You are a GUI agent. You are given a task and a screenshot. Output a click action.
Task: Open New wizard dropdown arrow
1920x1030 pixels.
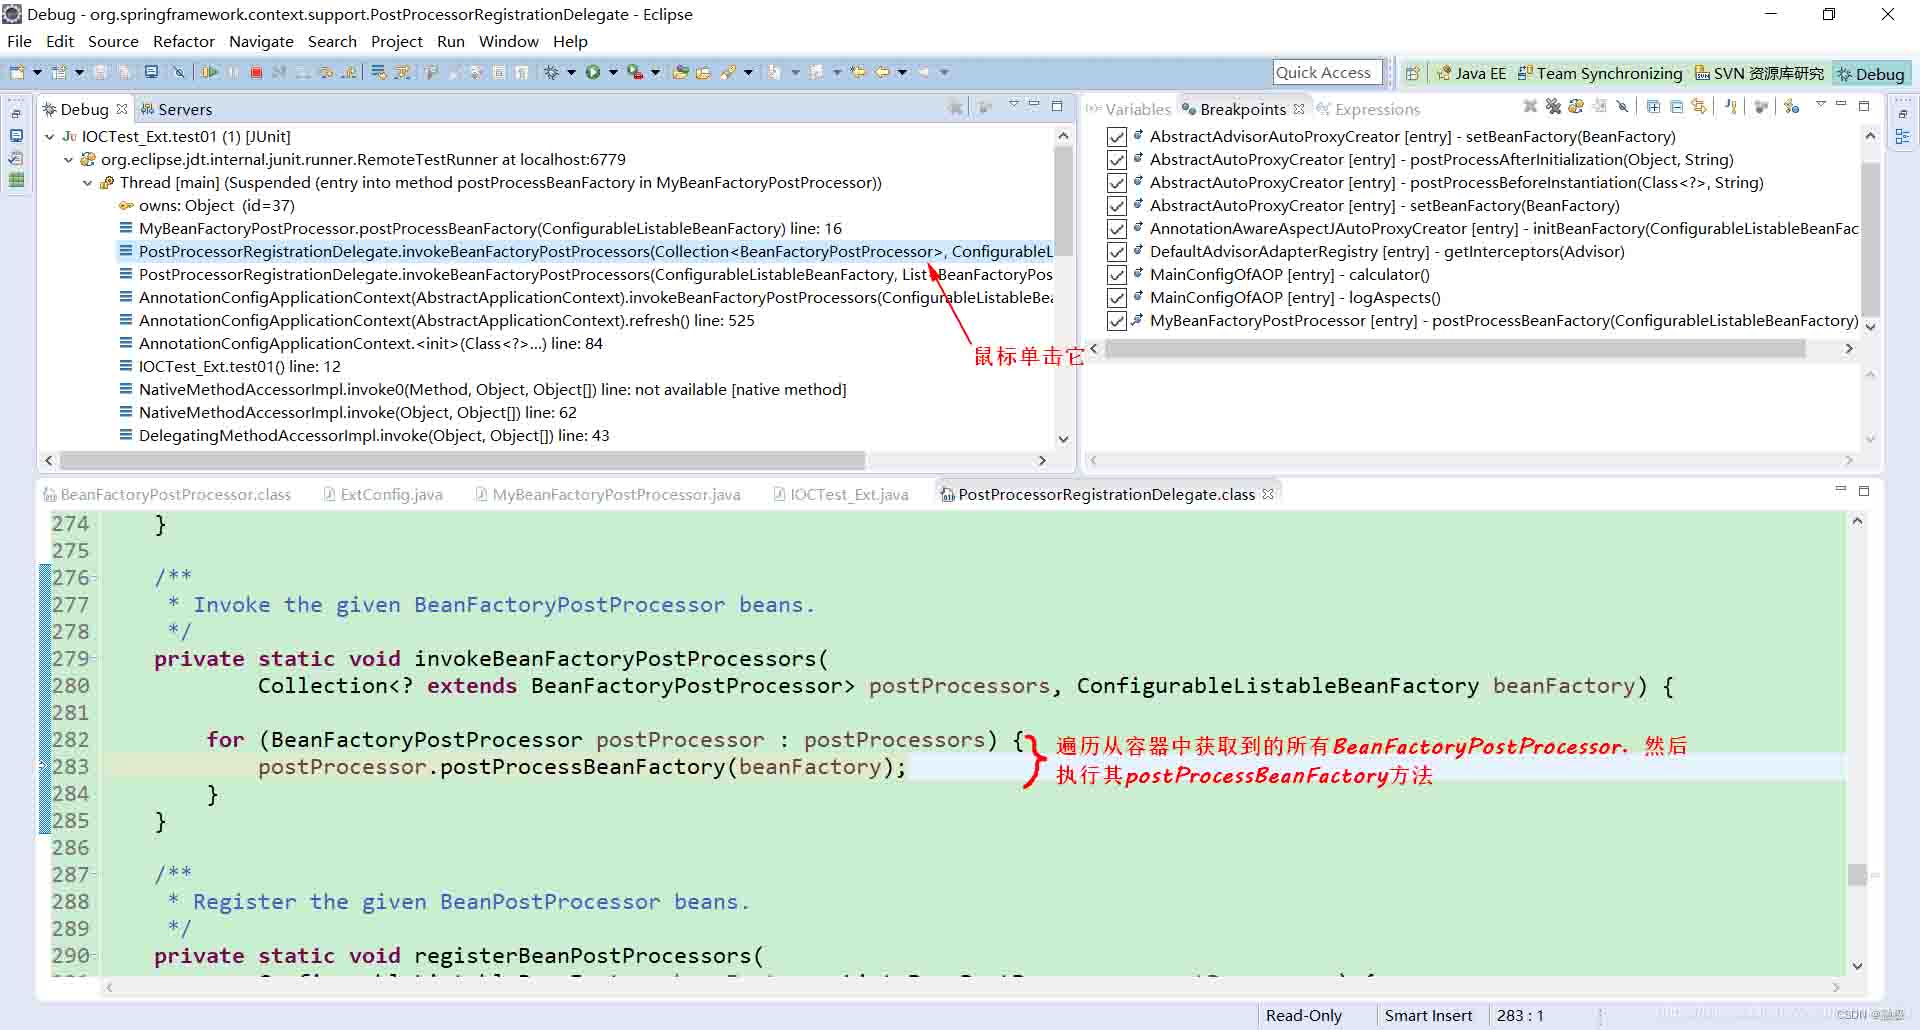pos(37,72)
